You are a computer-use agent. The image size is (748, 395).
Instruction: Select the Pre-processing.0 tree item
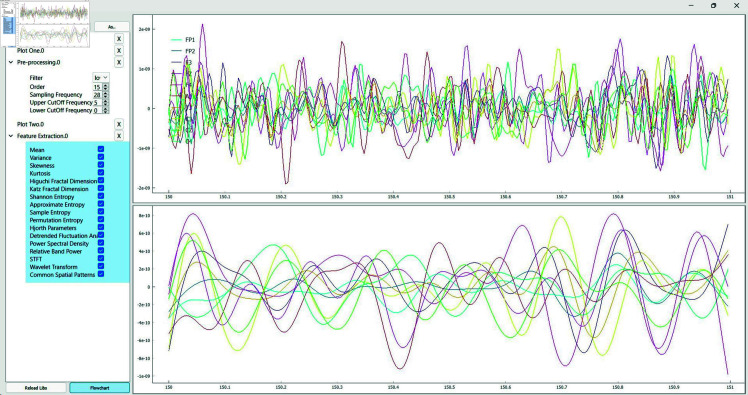[39, 62]
